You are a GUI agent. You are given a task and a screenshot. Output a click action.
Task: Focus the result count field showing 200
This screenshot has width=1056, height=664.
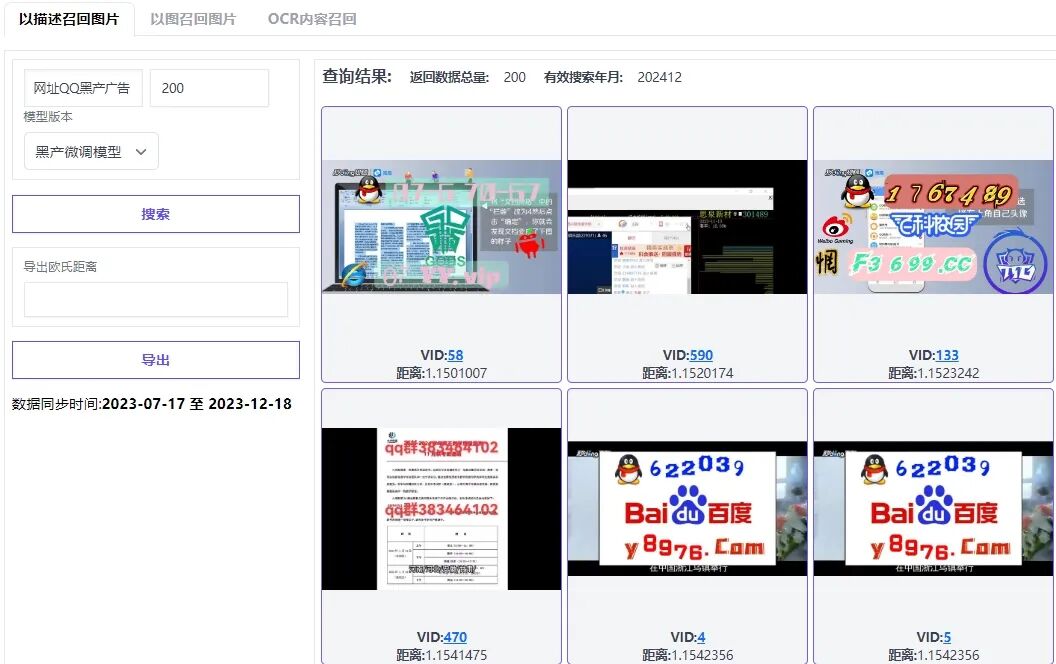coord(209,88)
